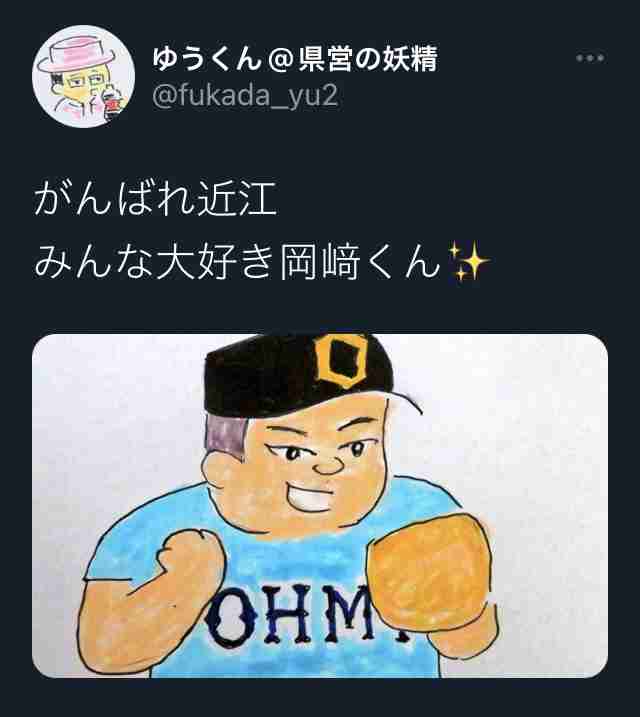Image resolution: width=640 pixels, height=717 pixels.
Task: Click the red bottle held in the avatar
Action: click(x=113, y=103)
